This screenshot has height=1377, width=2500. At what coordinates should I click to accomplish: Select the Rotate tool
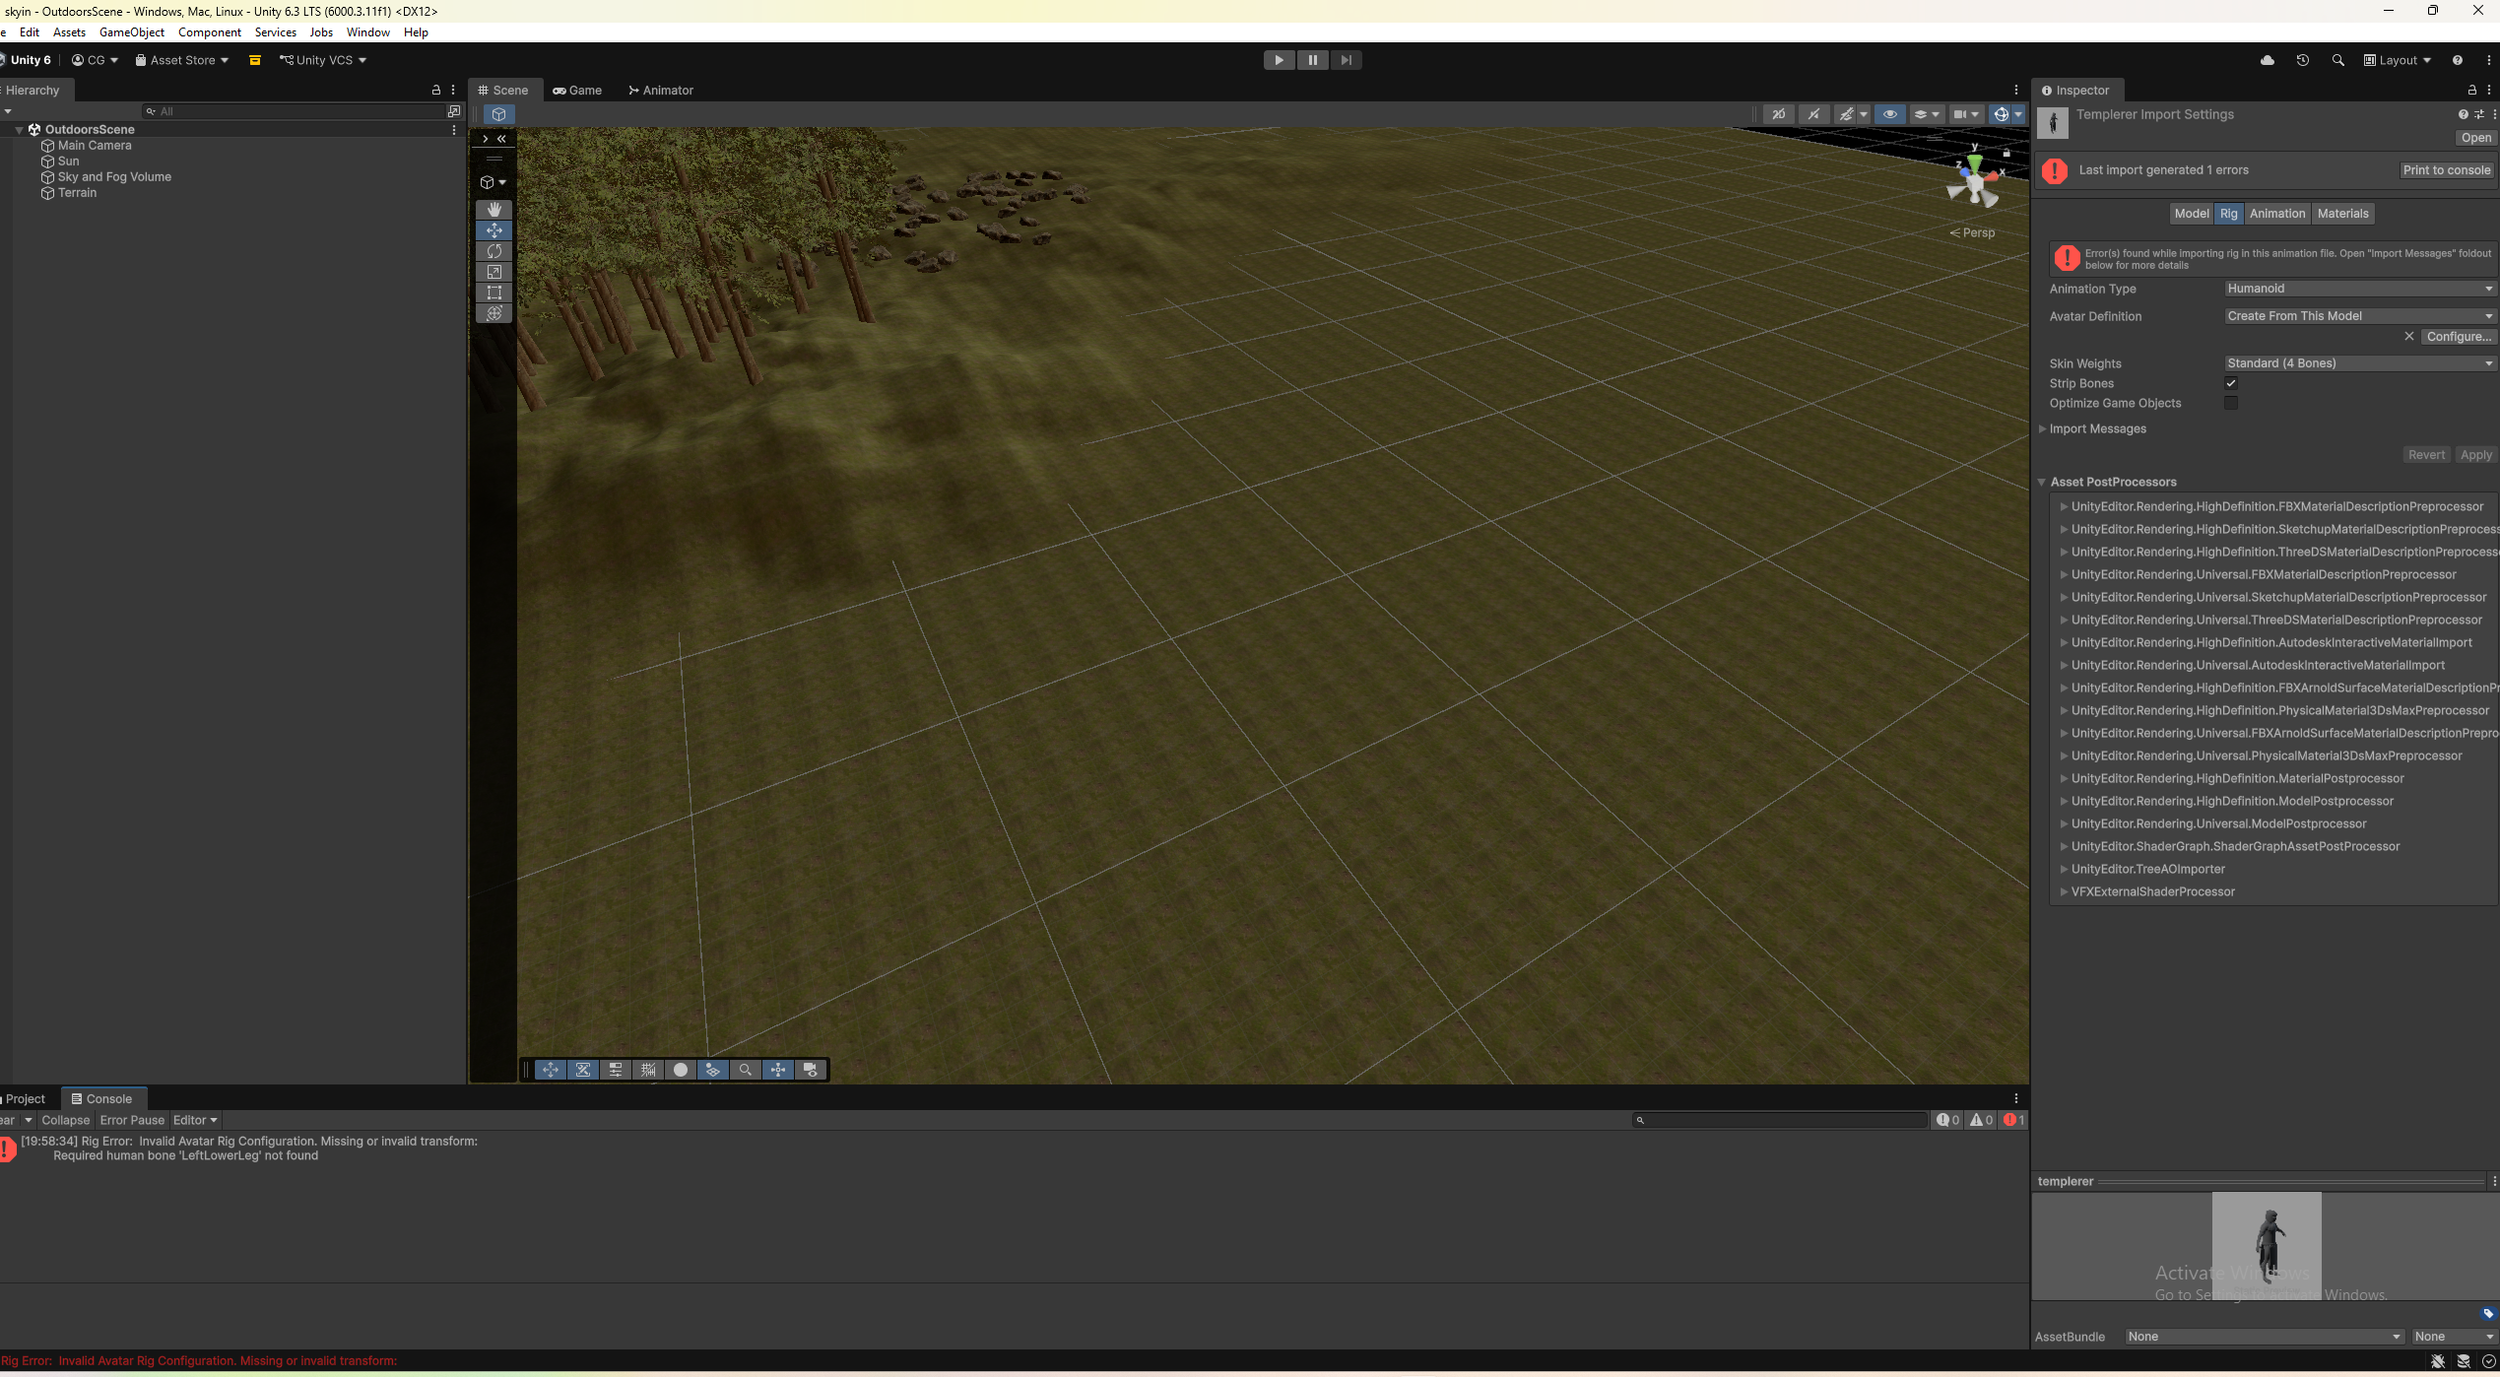click(494, 252)
